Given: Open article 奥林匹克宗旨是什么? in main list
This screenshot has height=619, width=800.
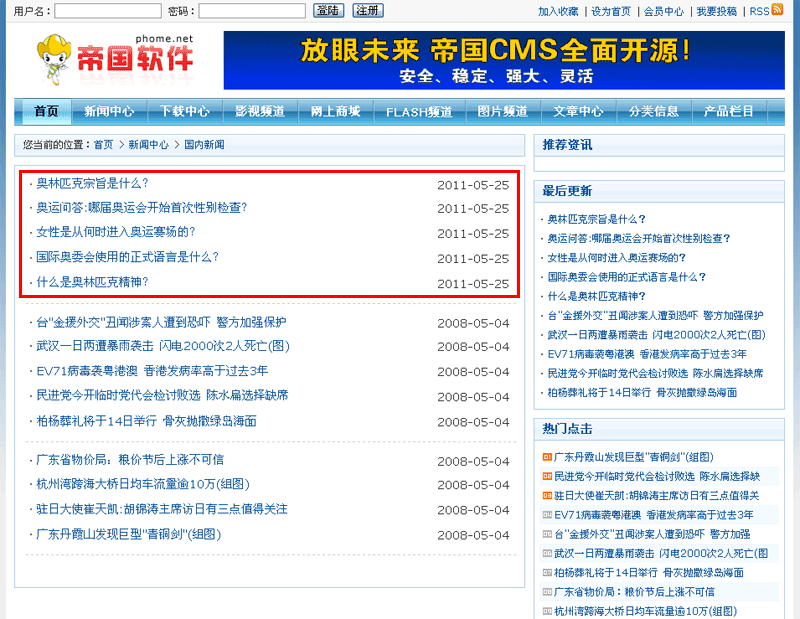Looking at the screenshot, I should (x=92, y=183).
